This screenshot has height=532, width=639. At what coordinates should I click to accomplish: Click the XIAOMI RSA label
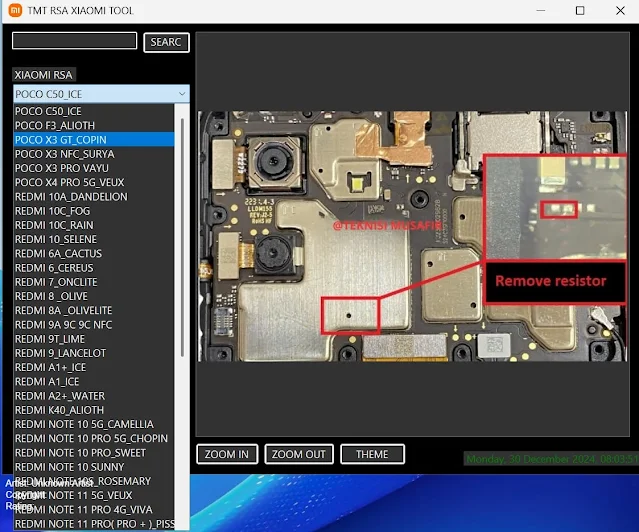(x=44, y=75)
